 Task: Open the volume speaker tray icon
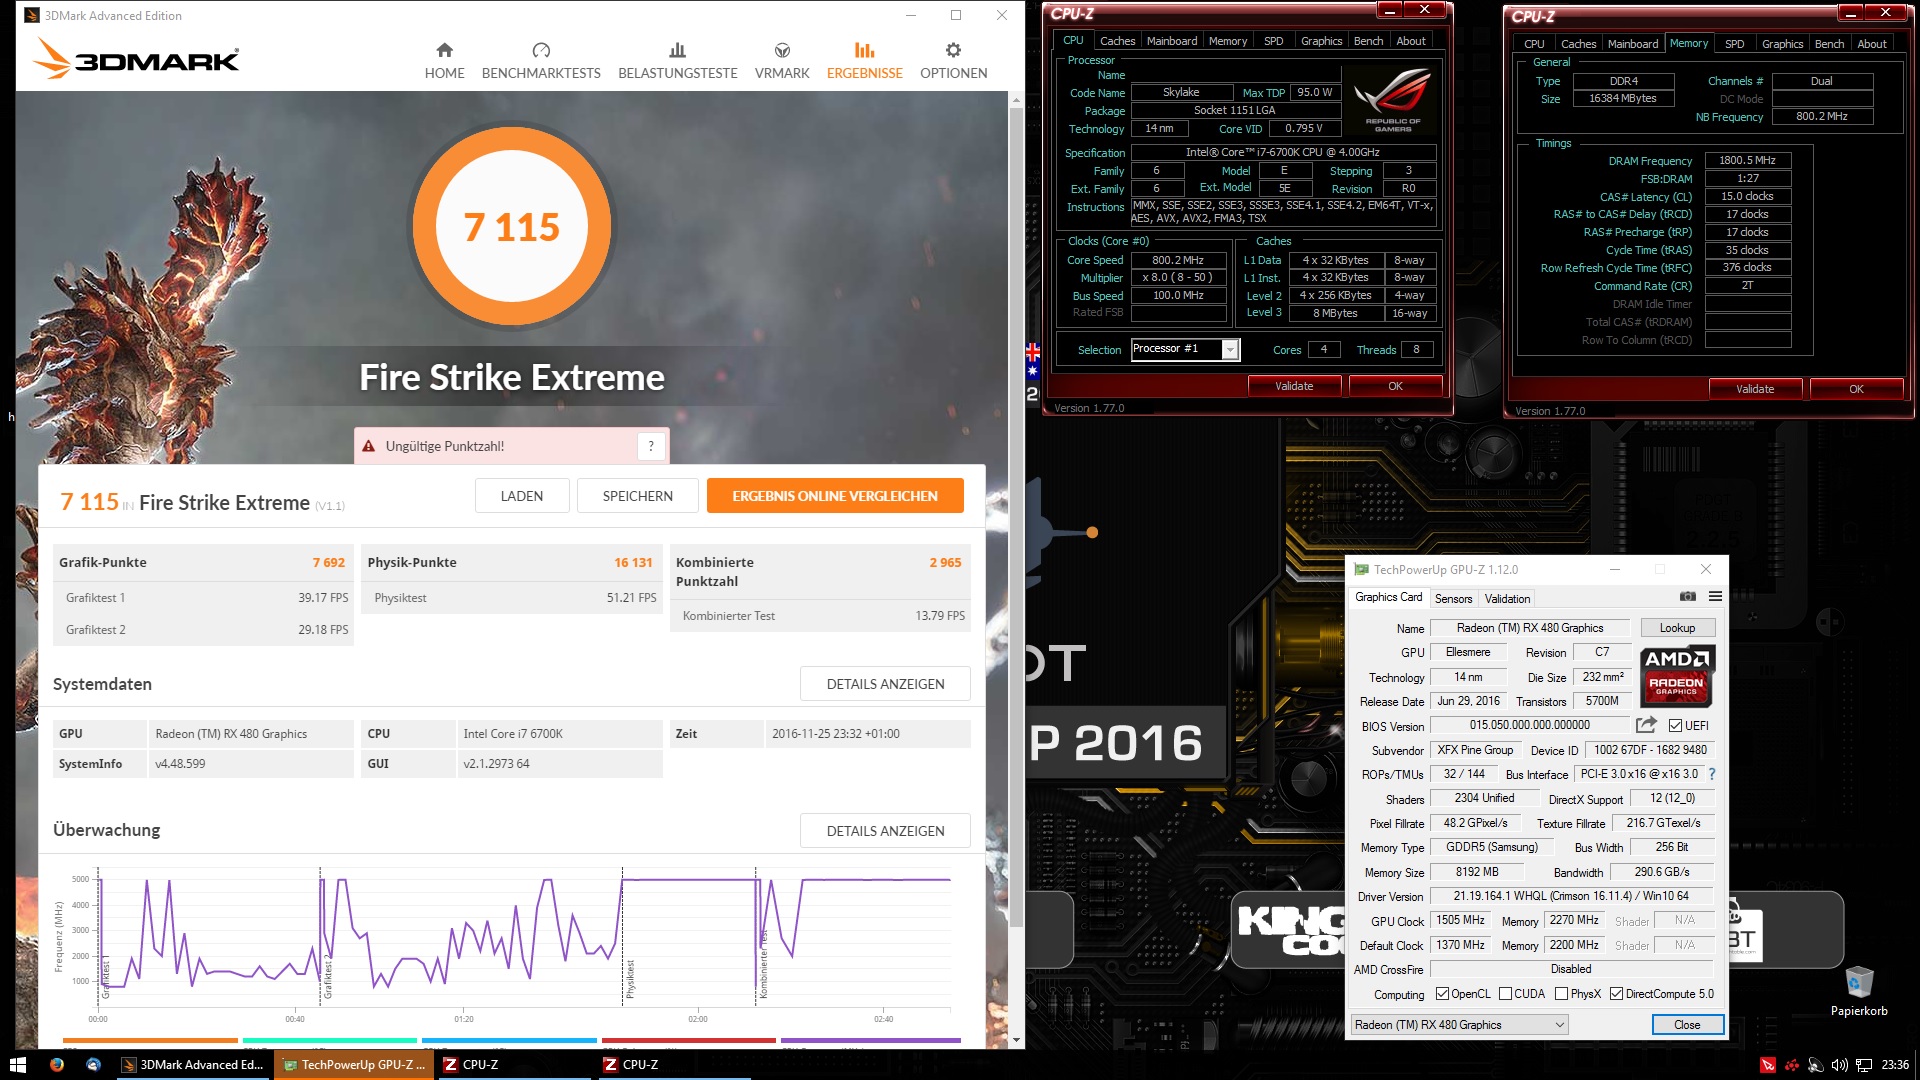(1839, 1065)
